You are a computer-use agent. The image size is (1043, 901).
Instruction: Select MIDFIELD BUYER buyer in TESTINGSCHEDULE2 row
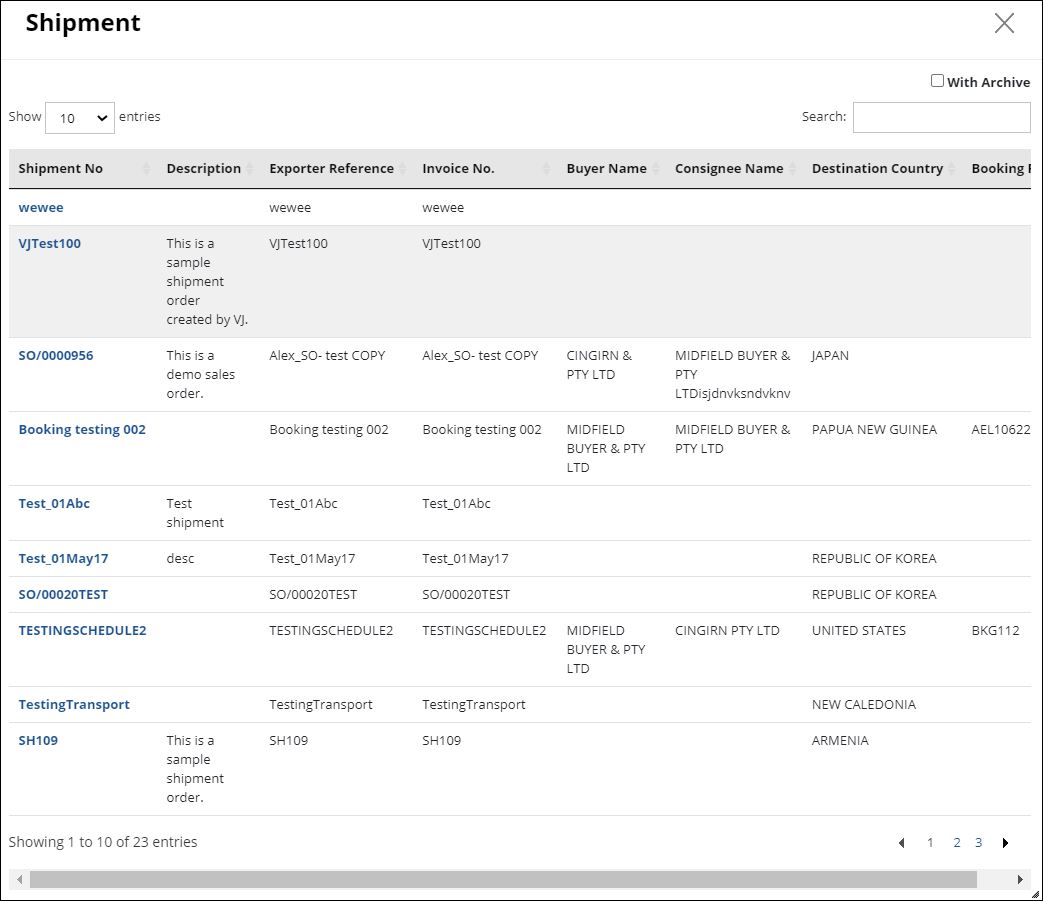click(606, 649)
